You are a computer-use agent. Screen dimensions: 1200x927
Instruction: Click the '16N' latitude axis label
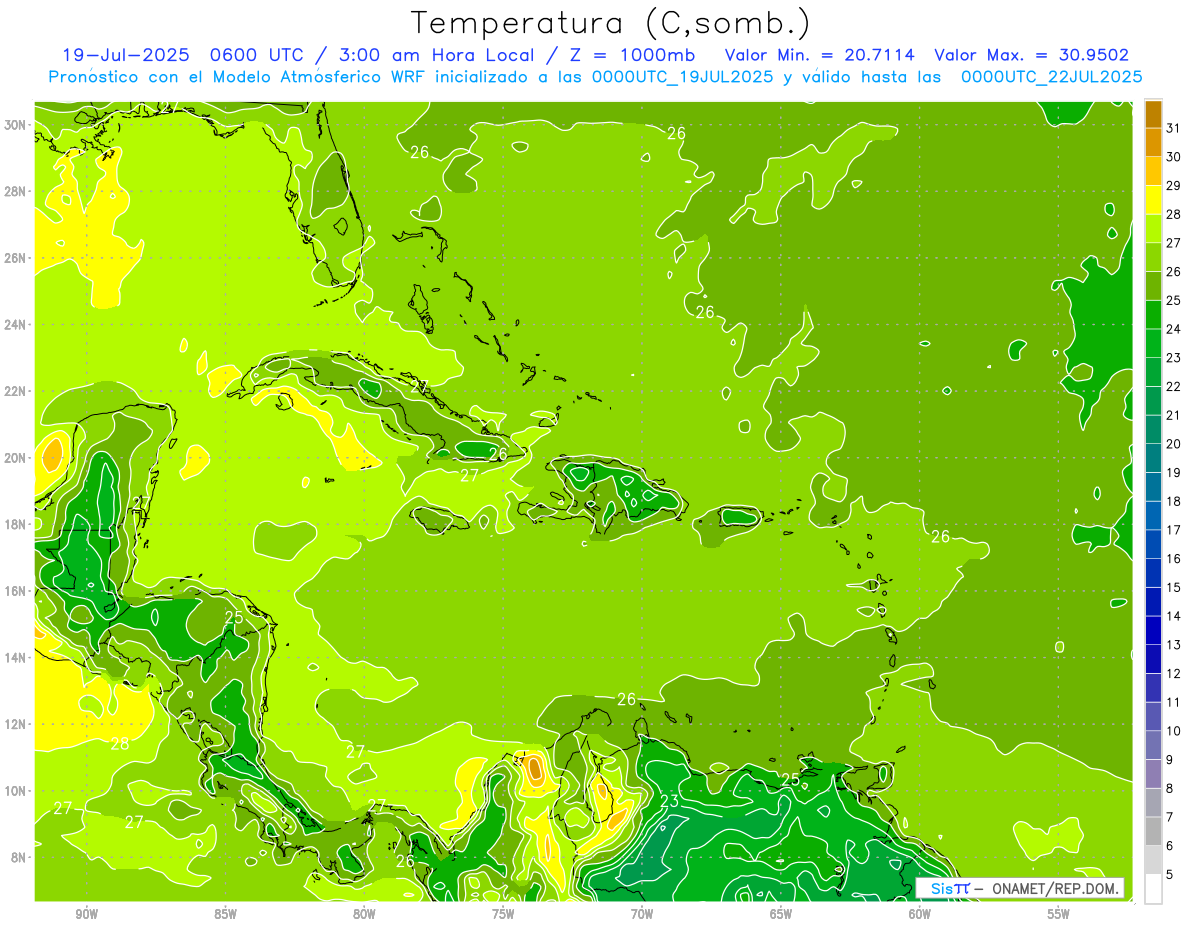click(x=16, y=591)
